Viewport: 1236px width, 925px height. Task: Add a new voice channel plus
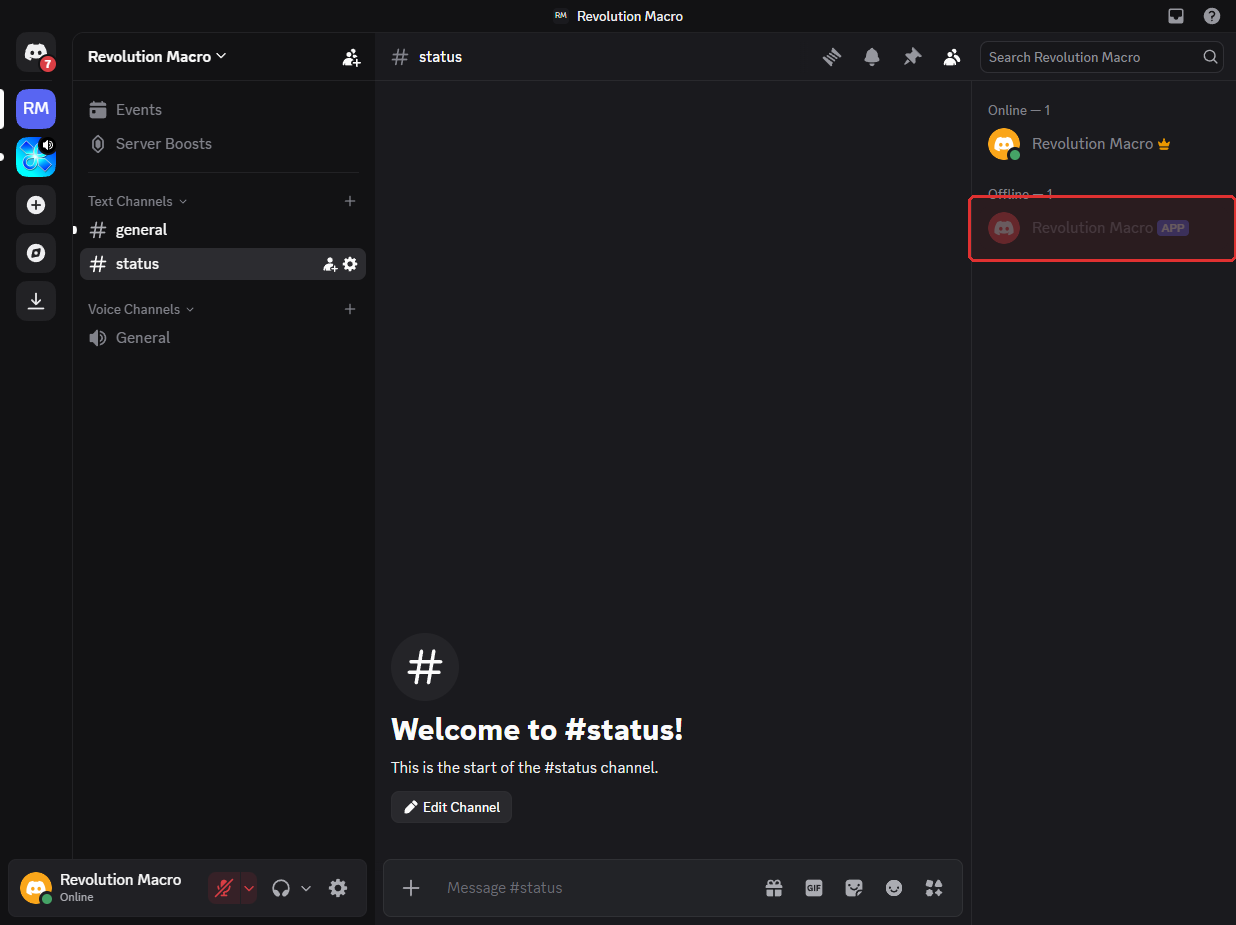coord(350,309)
